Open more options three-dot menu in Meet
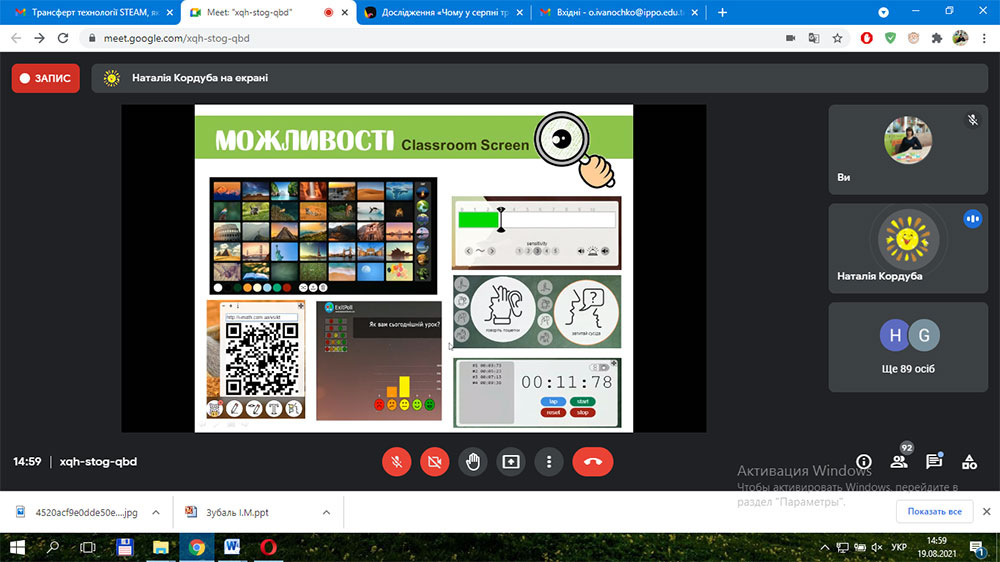Image resolution: width=1000 pixels, height=562 pixels. point(549,462)
